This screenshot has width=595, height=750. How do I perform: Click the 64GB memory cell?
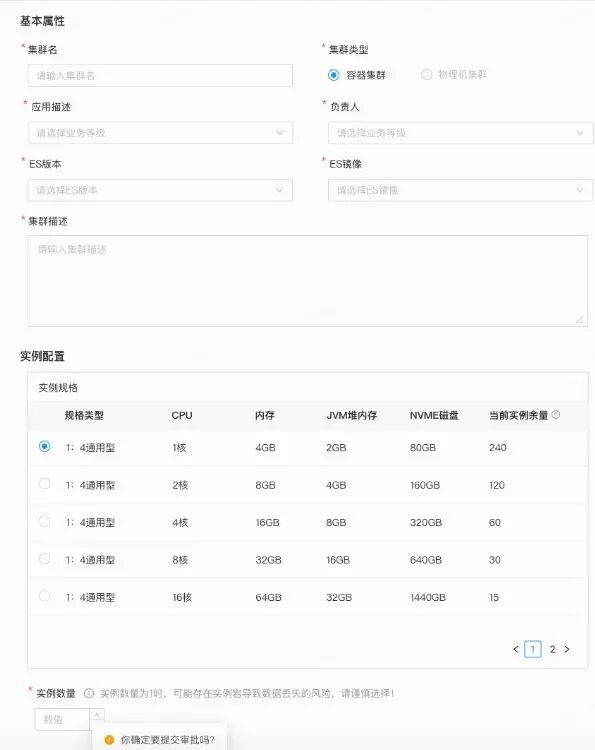268,597
